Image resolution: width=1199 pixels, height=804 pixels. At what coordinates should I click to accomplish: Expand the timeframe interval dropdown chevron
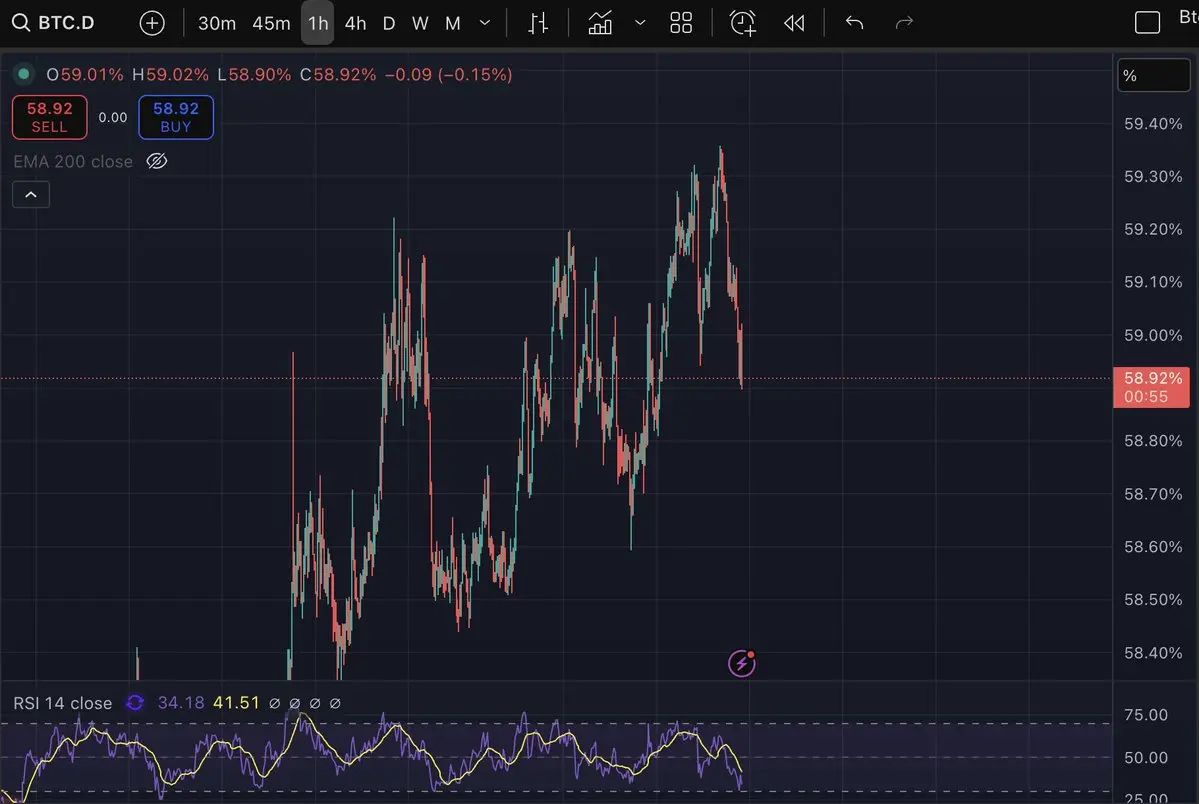(x=485, y=23)
